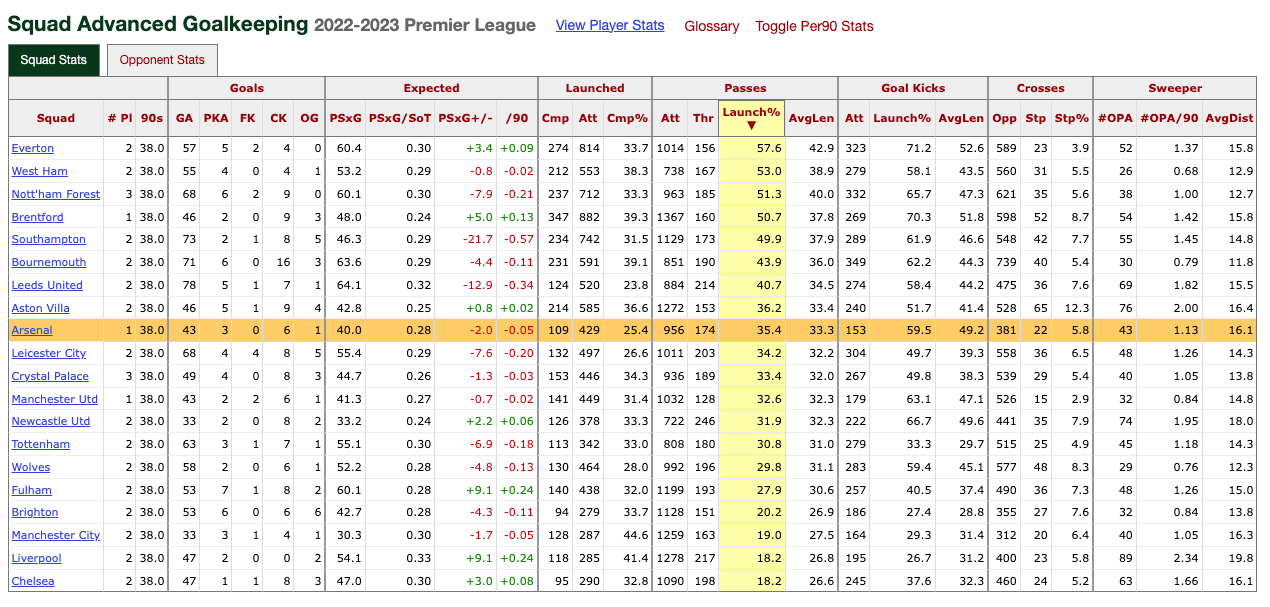Open the Leeds United squad link
Screen dimensions: 1270x607
47,285
